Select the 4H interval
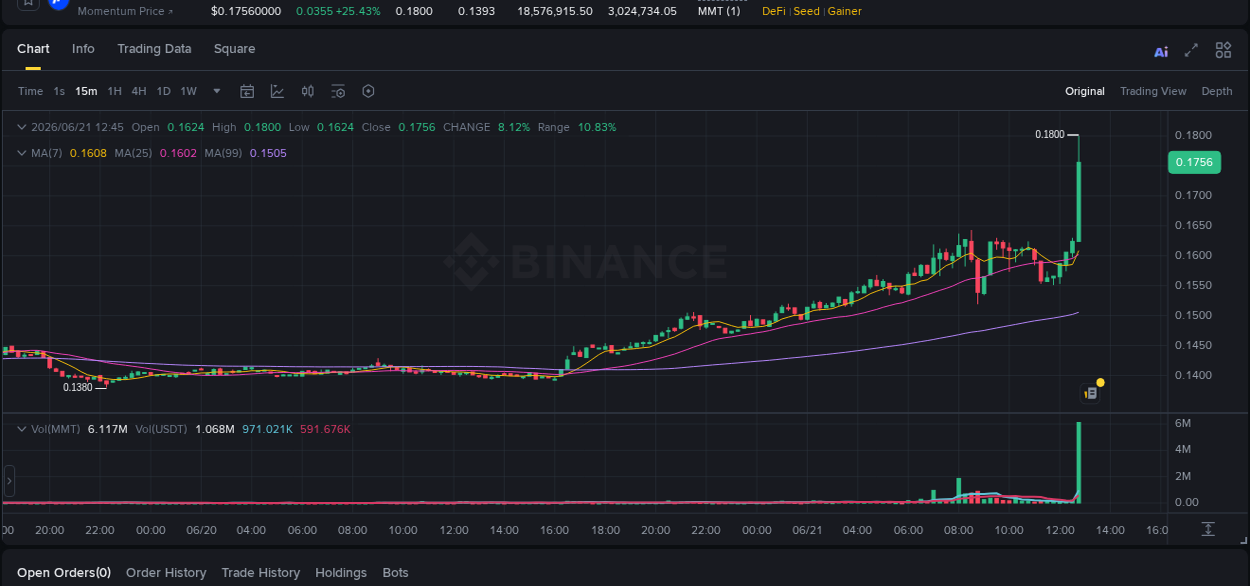The image size is (1250, 586). click(138, 91)
